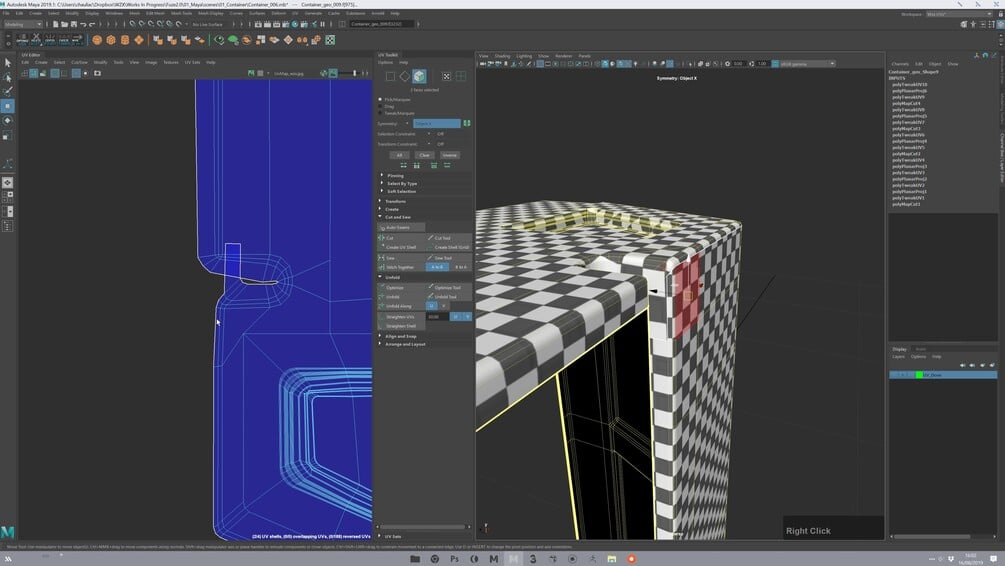Click Straighten UVs in UV Toolkit
This screenshot has width=1005, height=566.
point(401,317)
